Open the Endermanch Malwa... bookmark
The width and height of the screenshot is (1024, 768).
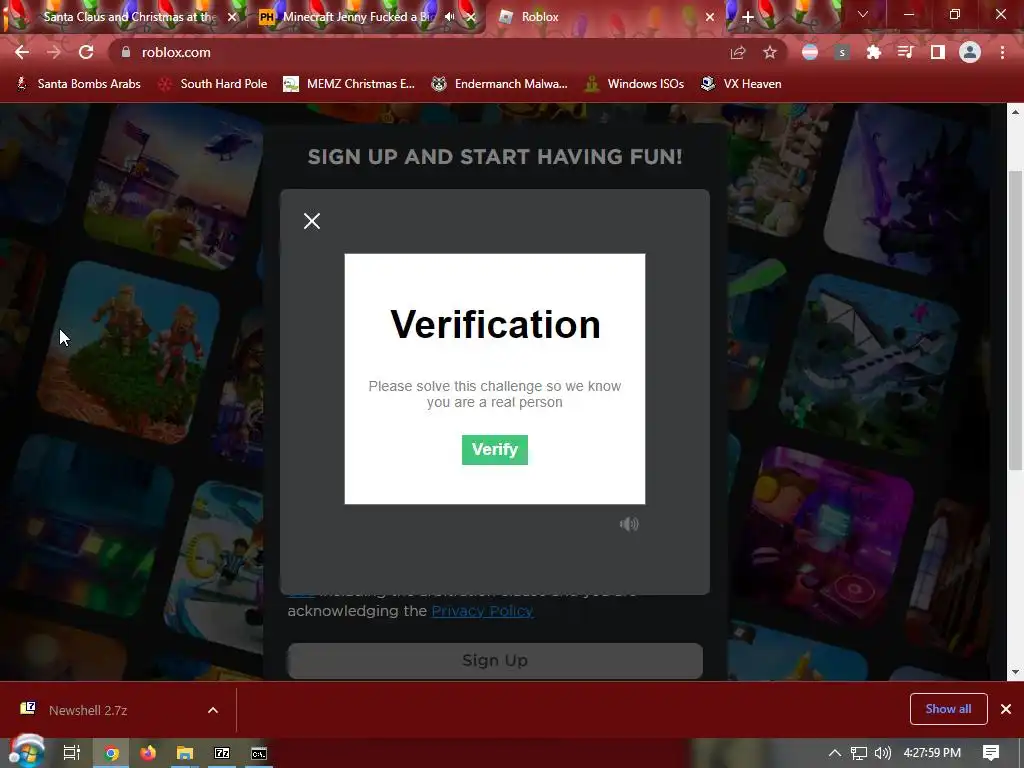click(500, 84)
